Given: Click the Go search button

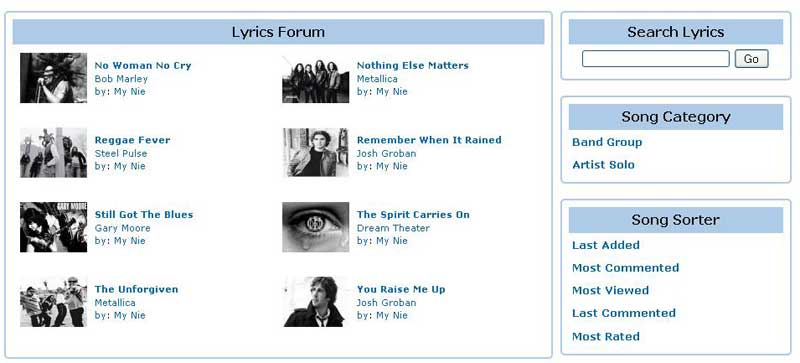Looking at the screenshot, I should coord(751,59).
